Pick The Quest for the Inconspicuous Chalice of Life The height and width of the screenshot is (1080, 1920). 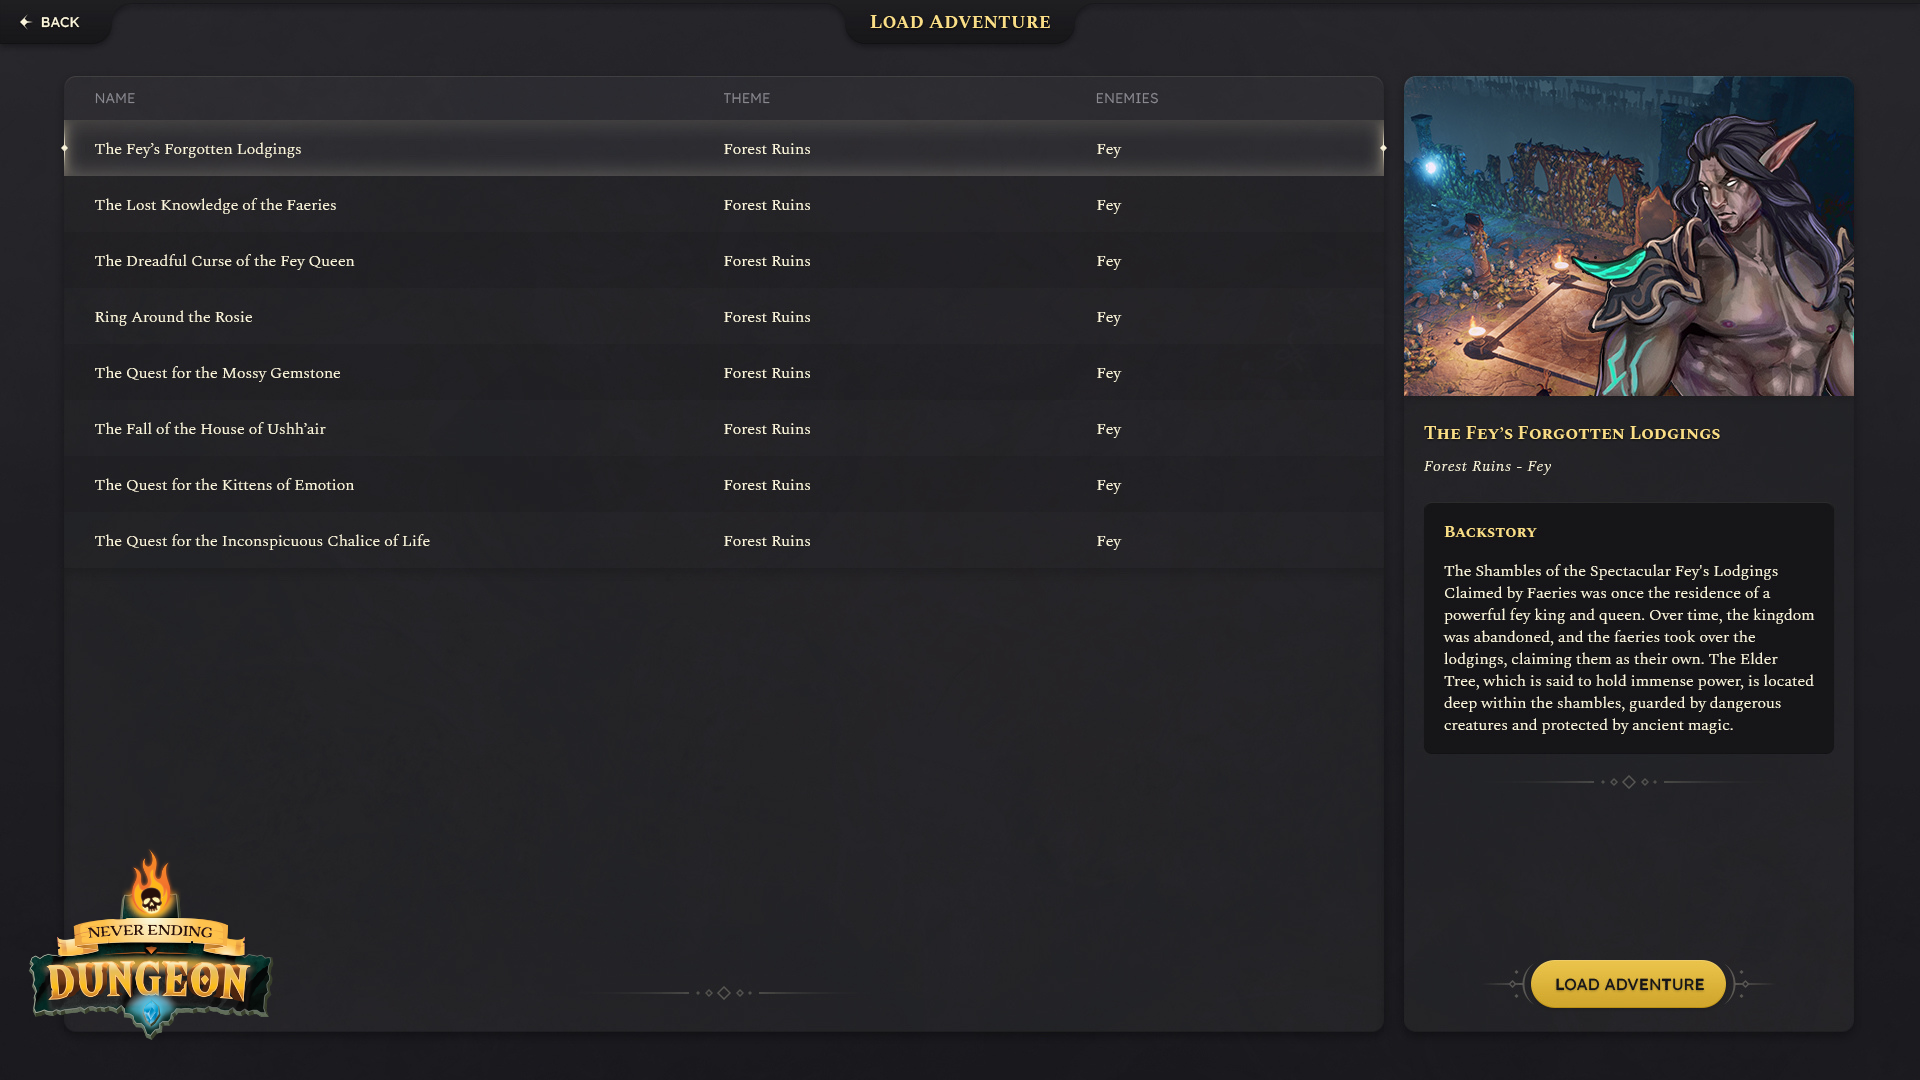pyautogui.click(x=724, y=541)
